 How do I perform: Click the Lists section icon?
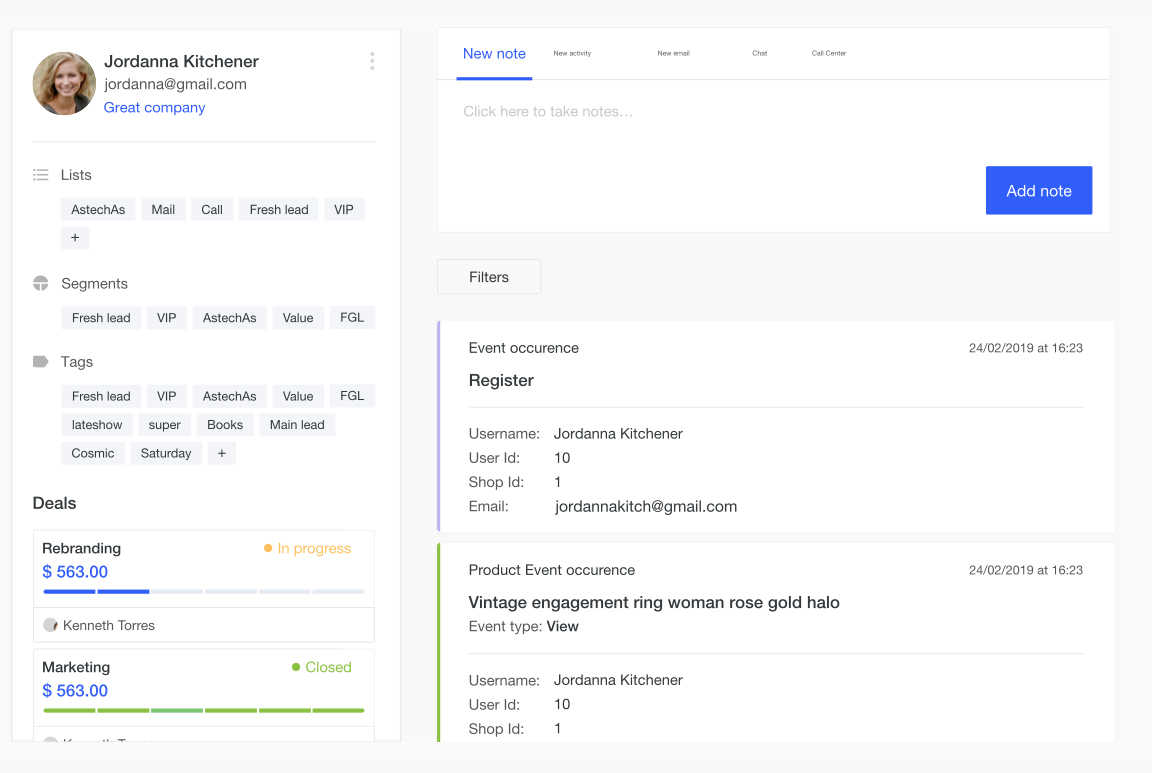41,175
